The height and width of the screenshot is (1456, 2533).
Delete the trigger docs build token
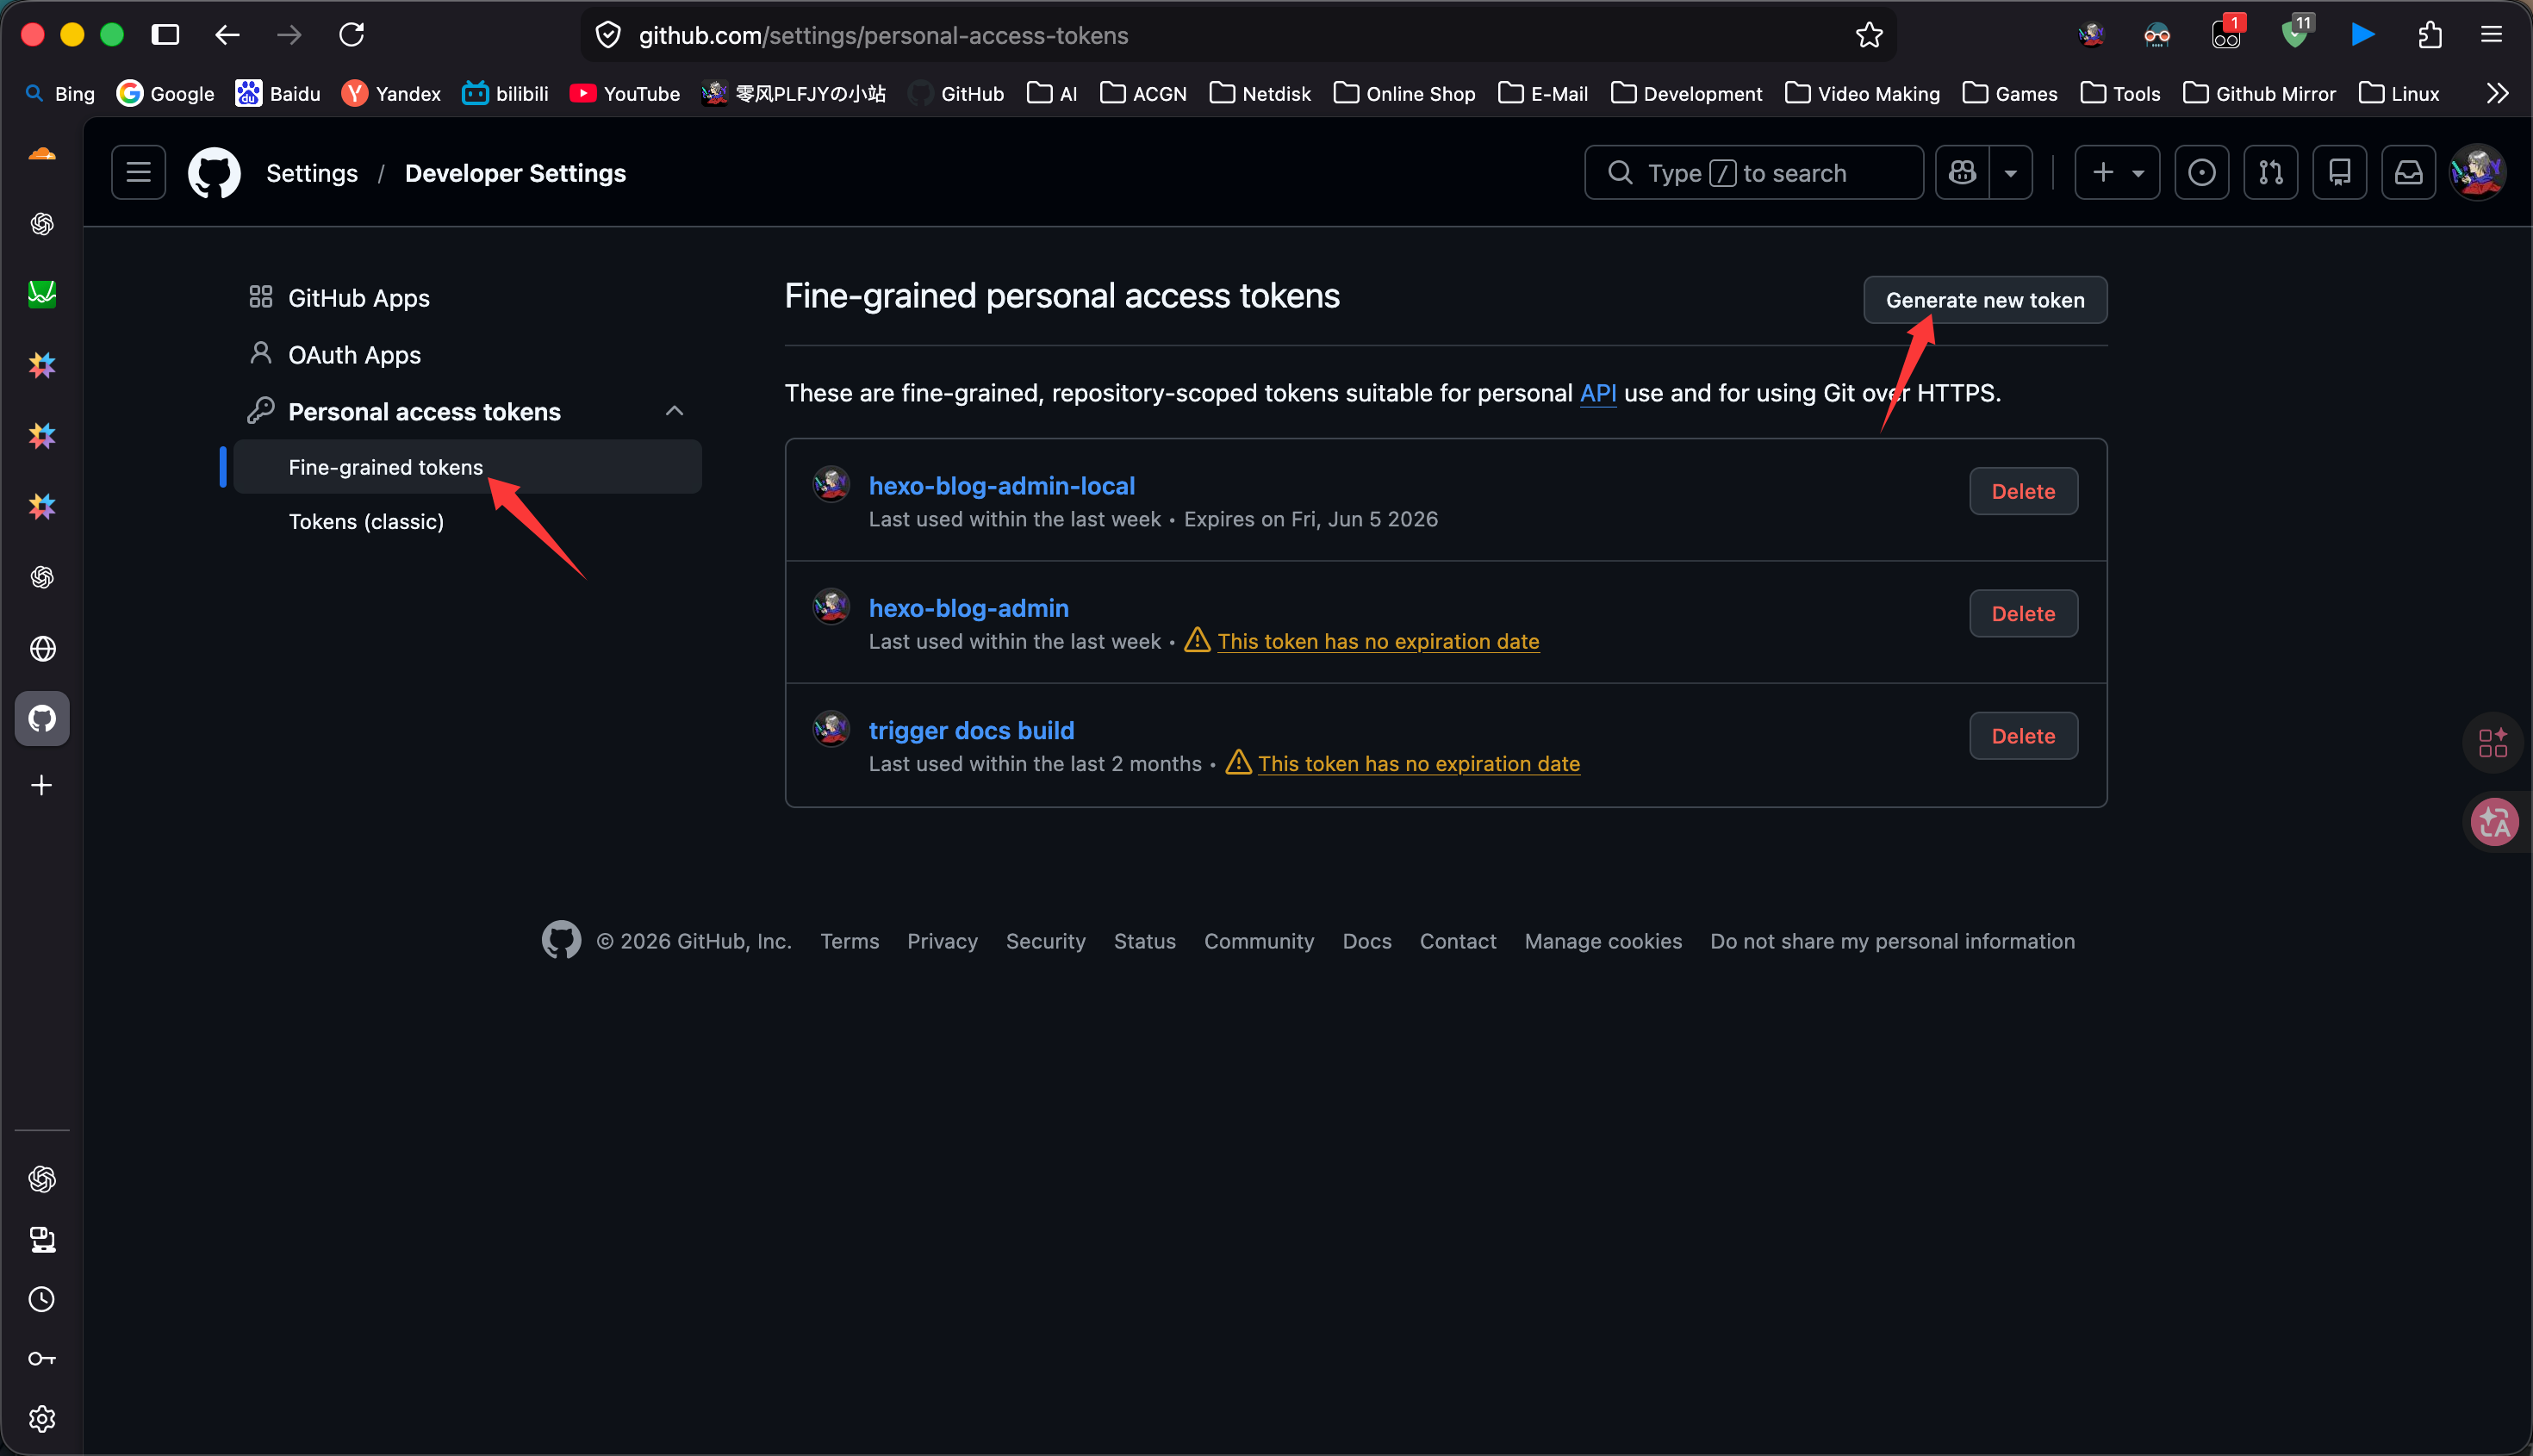coord(2023,735)
